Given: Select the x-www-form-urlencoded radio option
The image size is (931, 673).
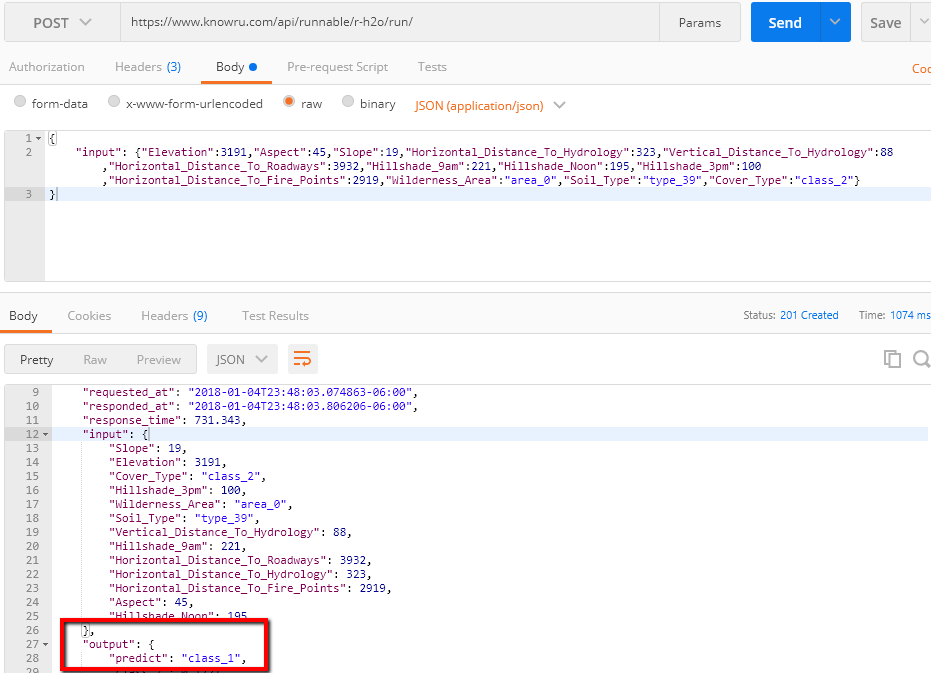Looking at the screenshot, I should point(113,102).
